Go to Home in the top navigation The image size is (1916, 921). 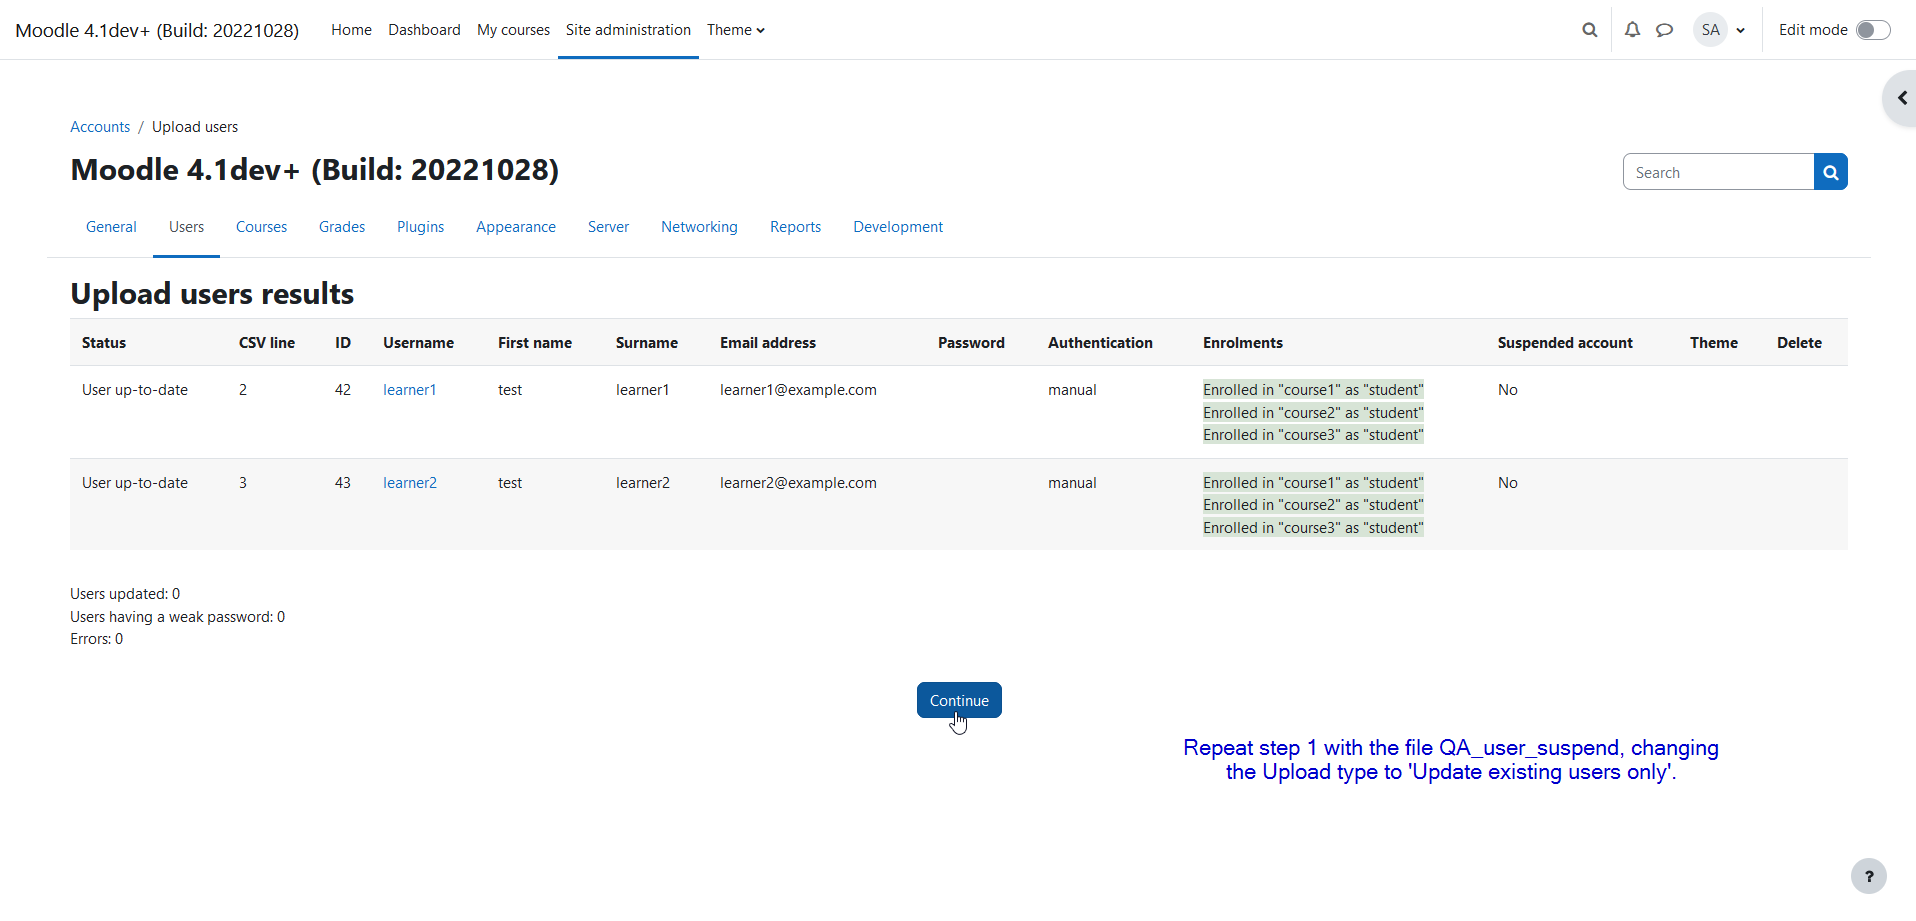(351, 30)
